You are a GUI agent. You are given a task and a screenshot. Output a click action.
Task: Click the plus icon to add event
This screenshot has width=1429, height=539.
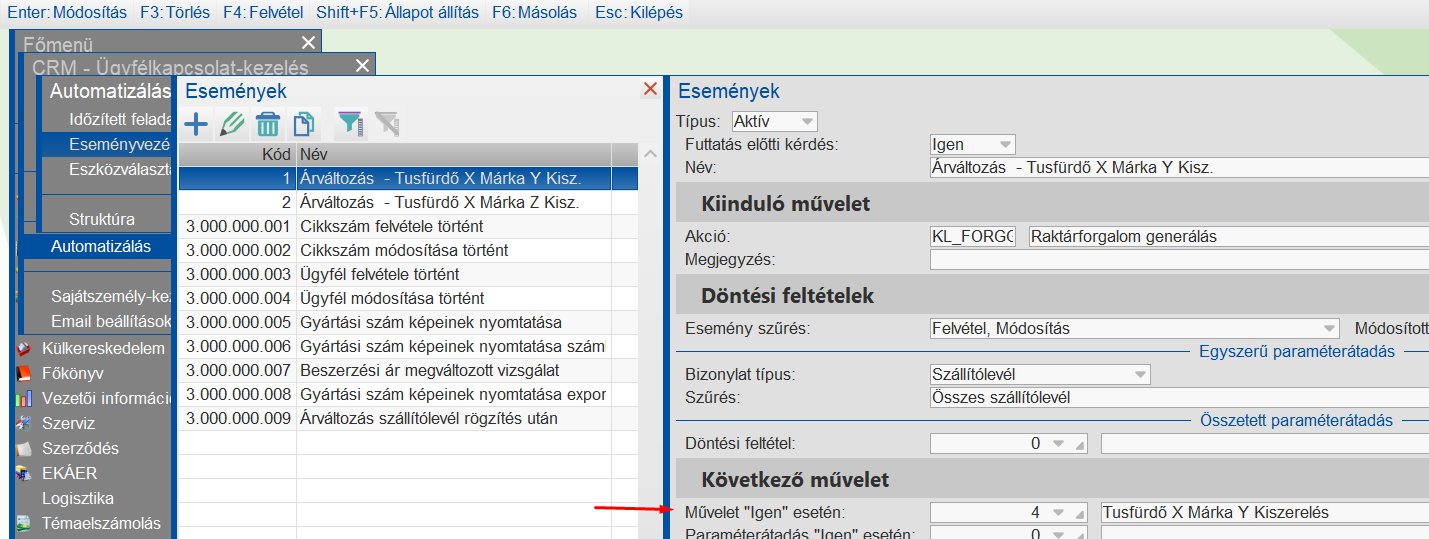point(196,124)
